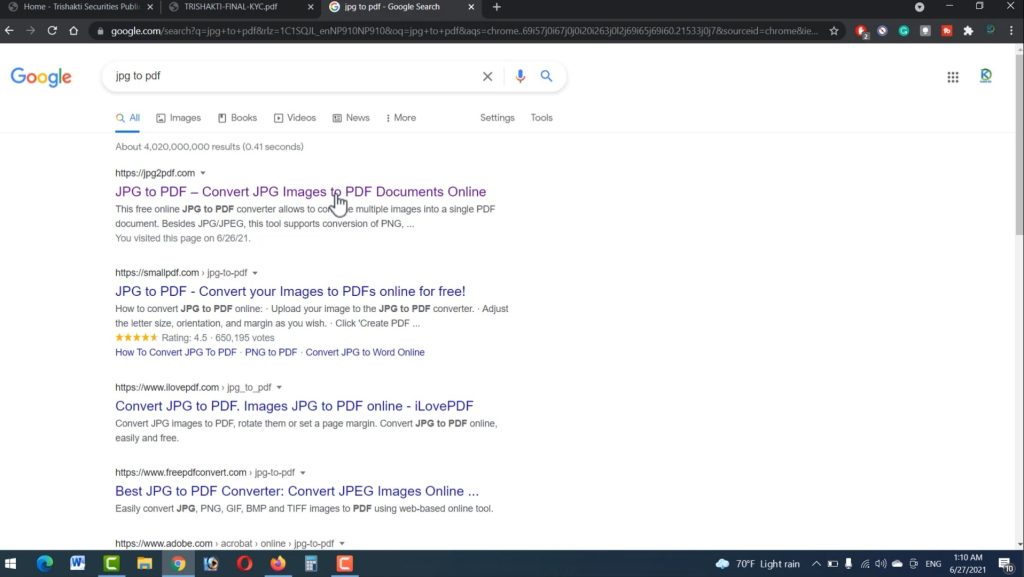The image size is (1024, 577).
Task: Select the All search results tab
Action: click(x=127, y=118)
